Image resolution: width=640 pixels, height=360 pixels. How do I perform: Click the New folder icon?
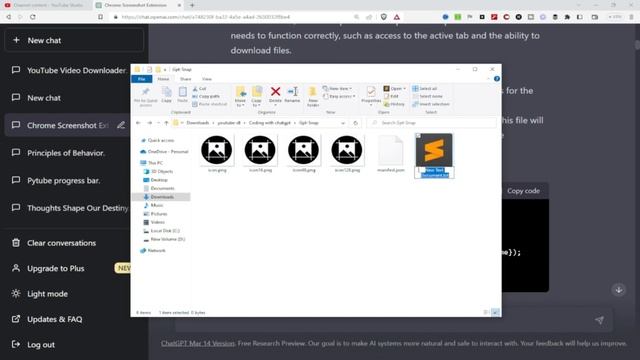click(313, 92)
